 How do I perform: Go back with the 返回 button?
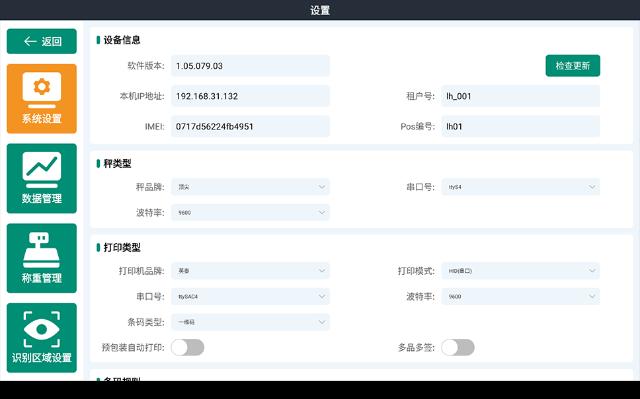42,41
